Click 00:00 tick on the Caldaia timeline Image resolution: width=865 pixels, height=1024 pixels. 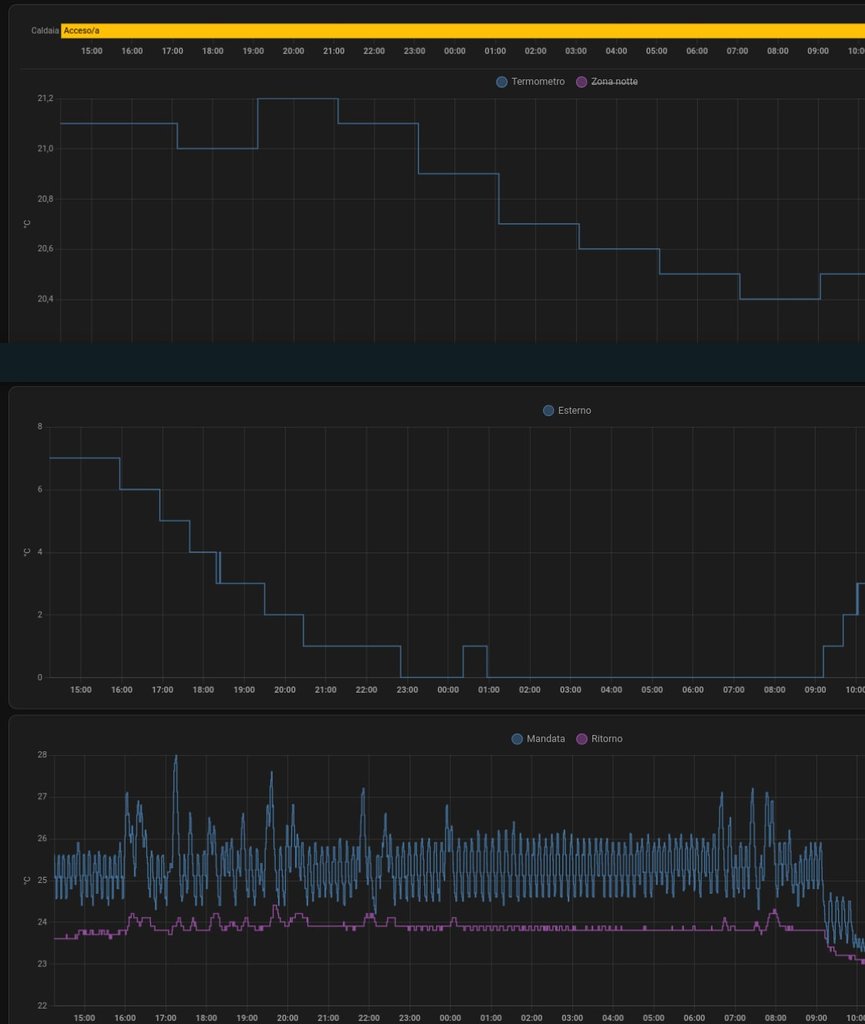[x=454, y=51]
